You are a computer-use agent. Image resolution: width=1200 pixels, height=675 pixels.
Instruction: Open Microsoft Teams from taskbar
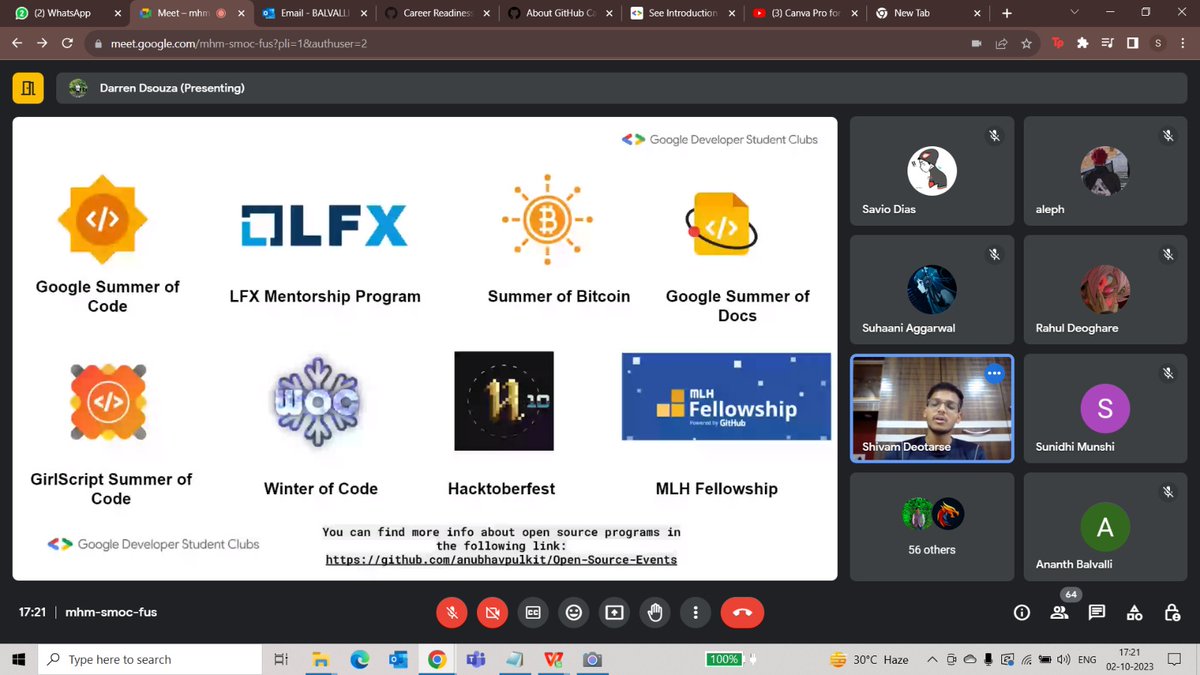475,659
